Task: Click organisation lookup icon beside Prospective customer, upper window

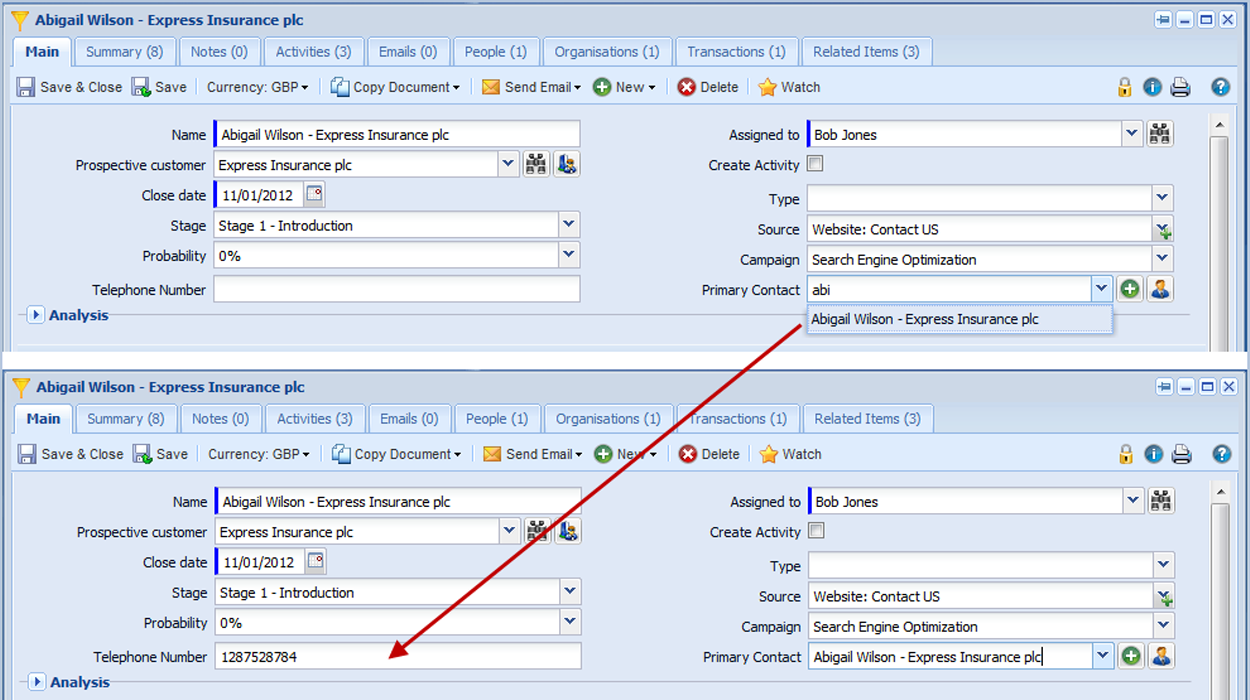Action: tap(537, 165)
